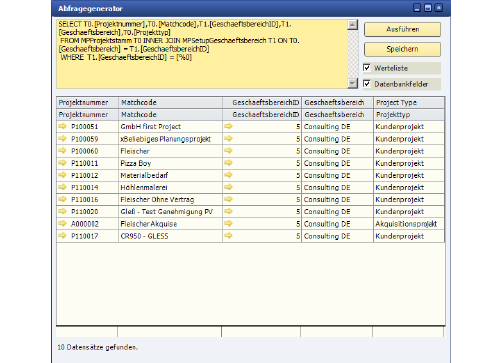Select the top GeschaeftsbereichID column header
This screenshot has height=363, width=502.
(x=262, y=103)
